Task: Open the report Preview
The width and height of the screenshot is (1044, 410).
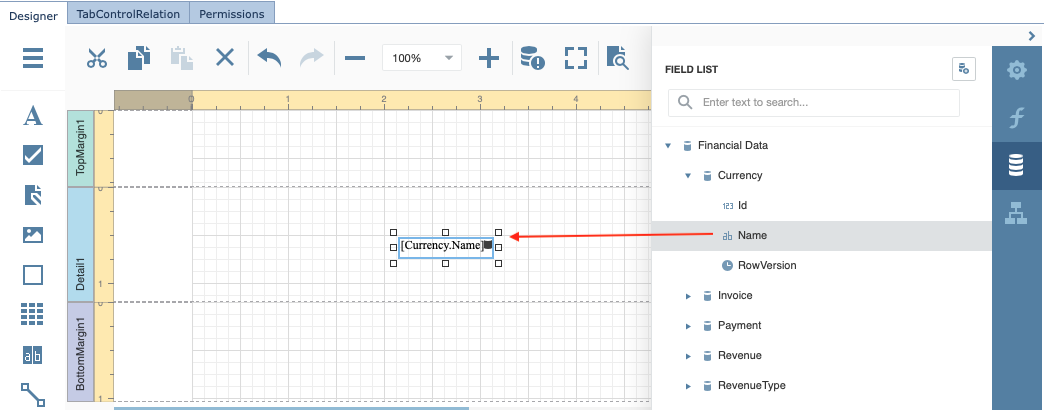Action: [617, 58]
